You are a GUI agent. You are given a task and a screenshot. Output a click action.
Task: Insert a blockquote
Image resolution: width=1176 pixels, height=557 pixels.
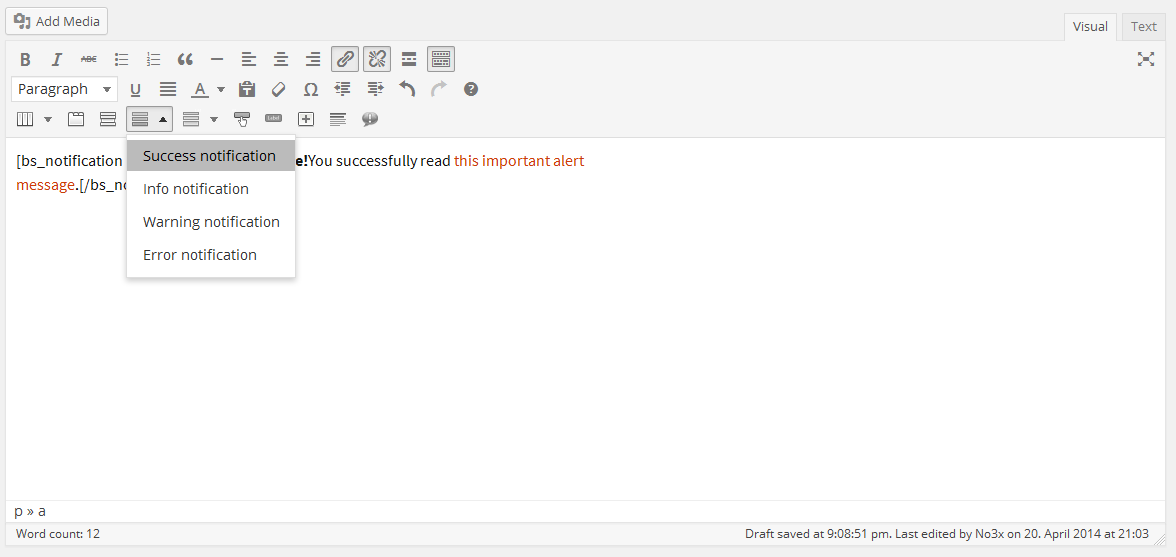click(185, 59)
